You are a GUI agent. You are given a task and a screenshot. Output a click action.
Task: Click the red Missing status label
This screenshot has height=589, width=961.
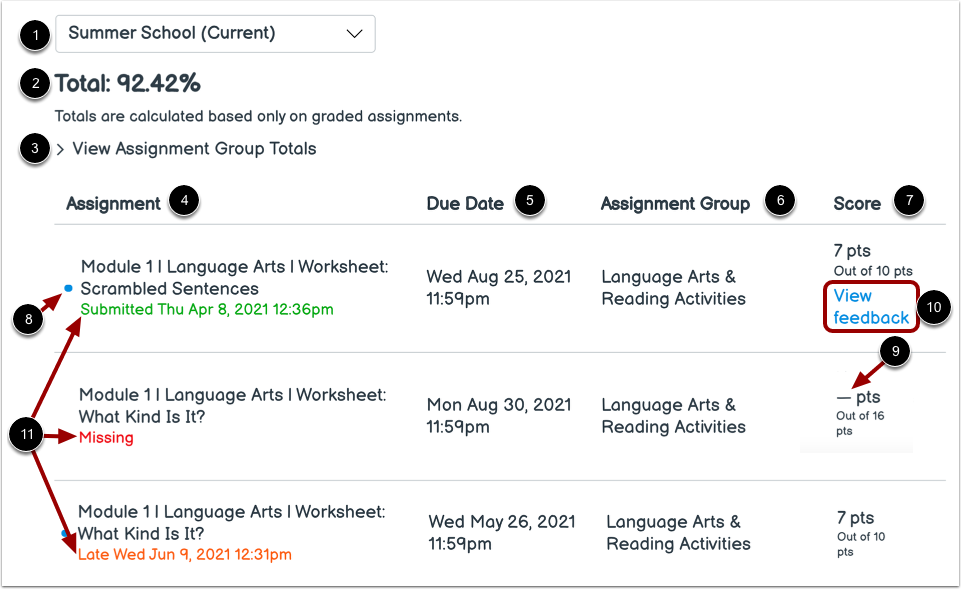point(105,437)
